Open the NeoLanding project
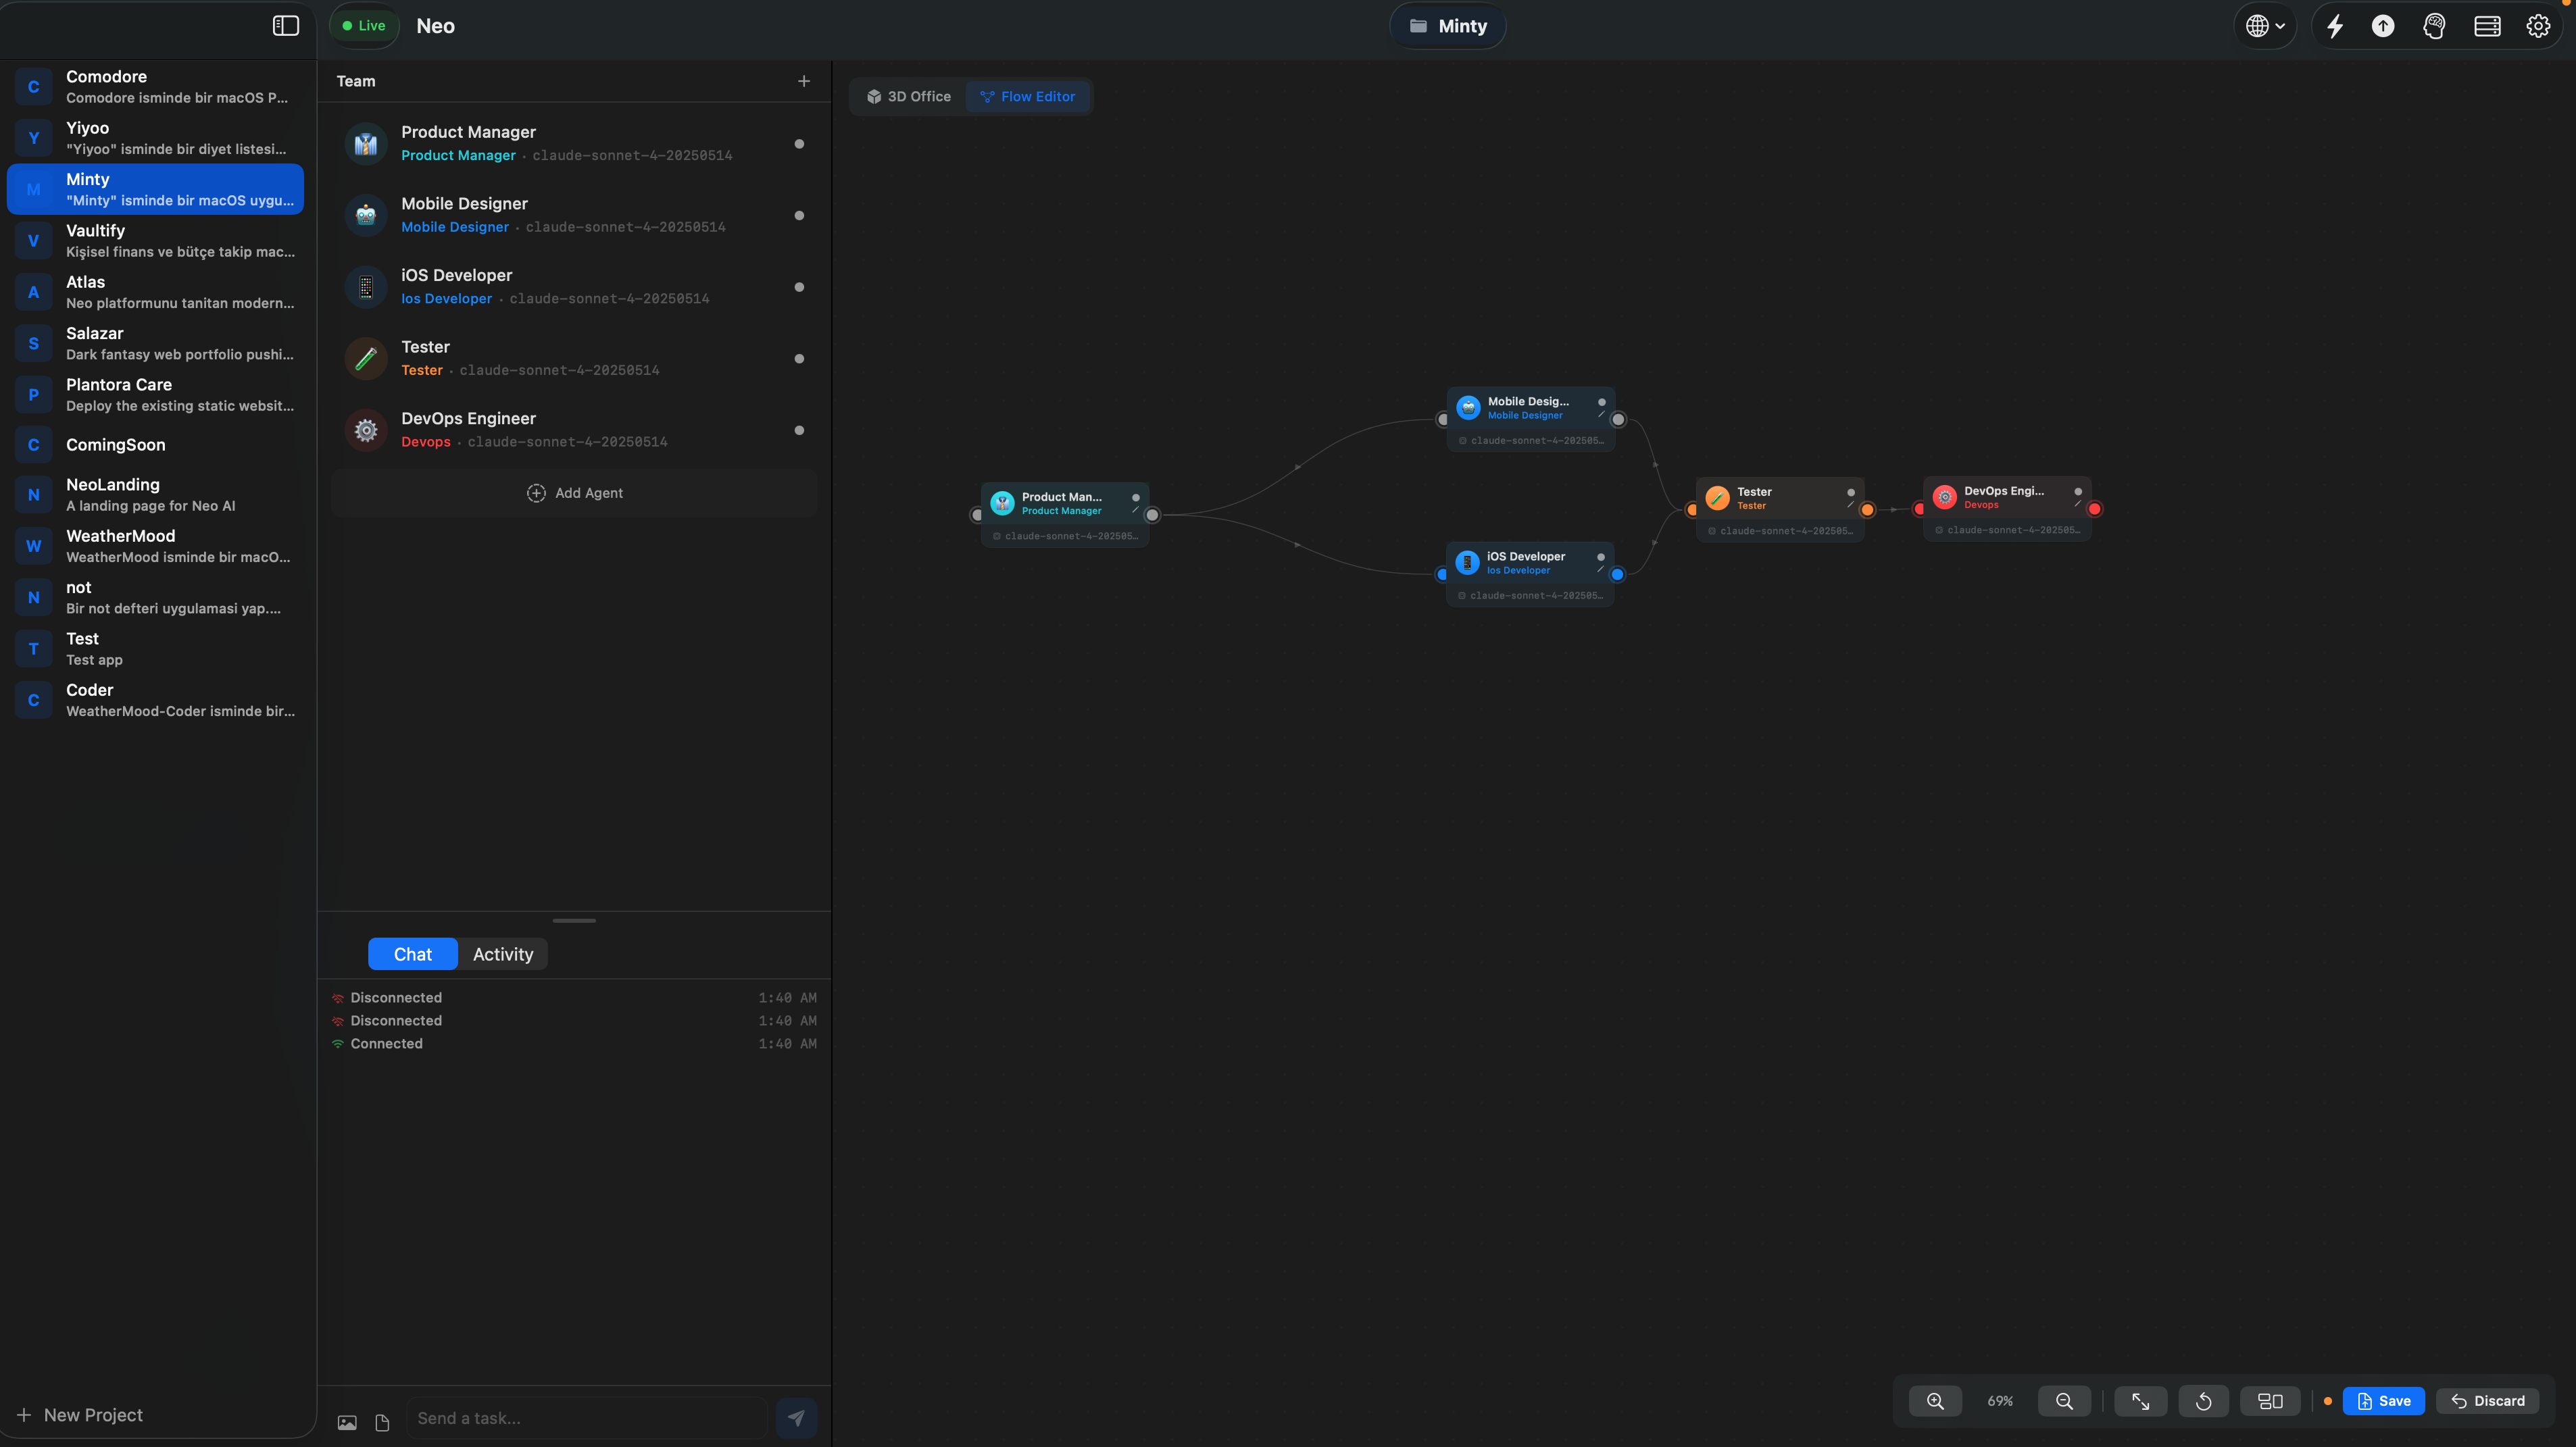The width and height of the screenshot is (2576, 1447). pos(155,495)
